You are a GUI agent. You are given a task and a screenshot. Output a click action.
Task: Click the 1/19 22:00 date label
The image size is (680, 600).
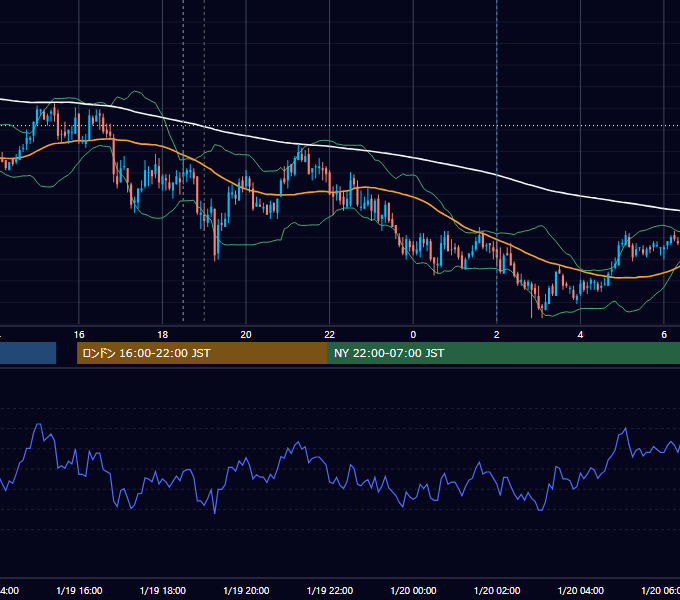330,590
